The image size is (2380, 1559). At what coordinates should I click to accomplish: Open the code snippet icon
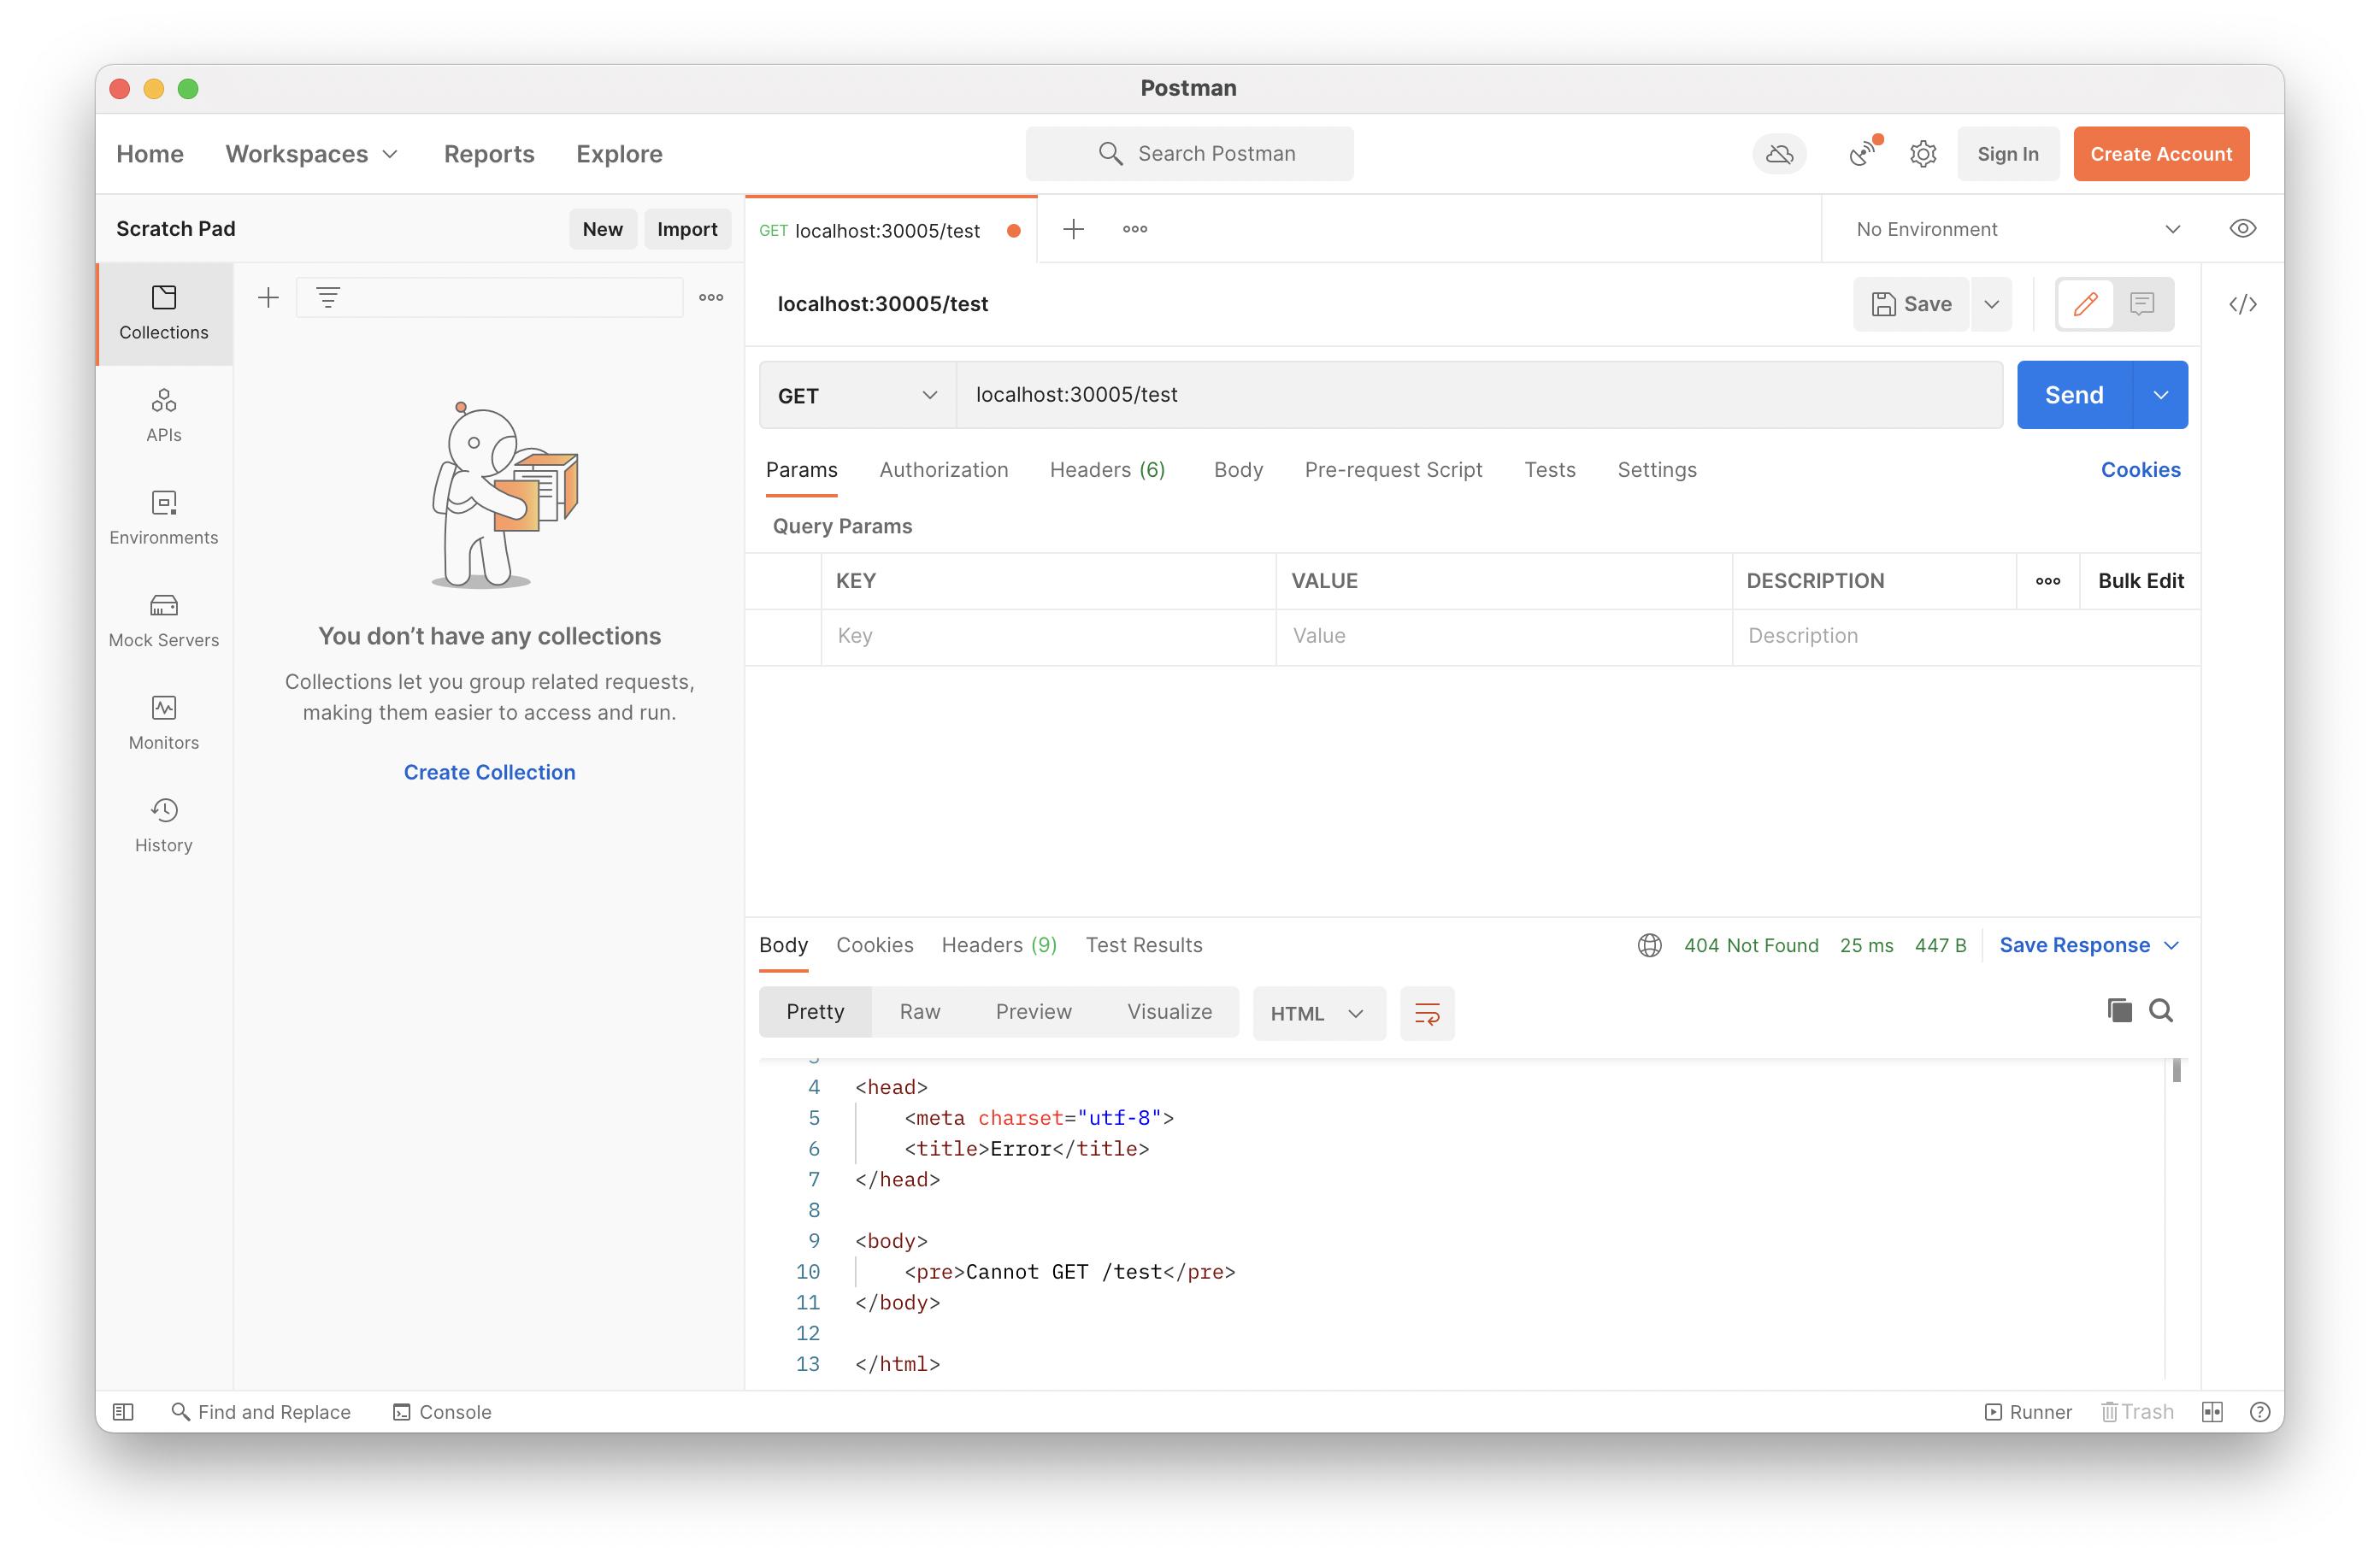[2242, 304]
